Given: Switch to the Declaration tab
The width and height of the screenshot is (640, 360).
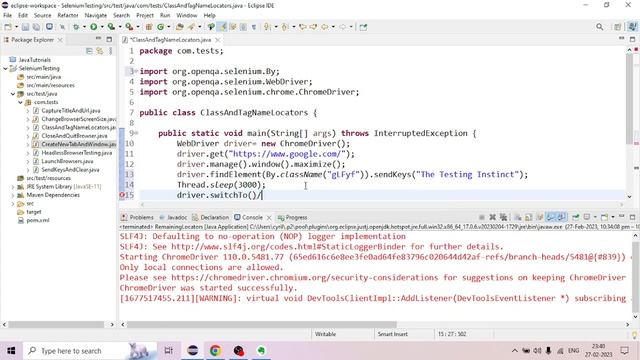Looking at the screenshot, I should pyautogui.click(x=211, y=217).
